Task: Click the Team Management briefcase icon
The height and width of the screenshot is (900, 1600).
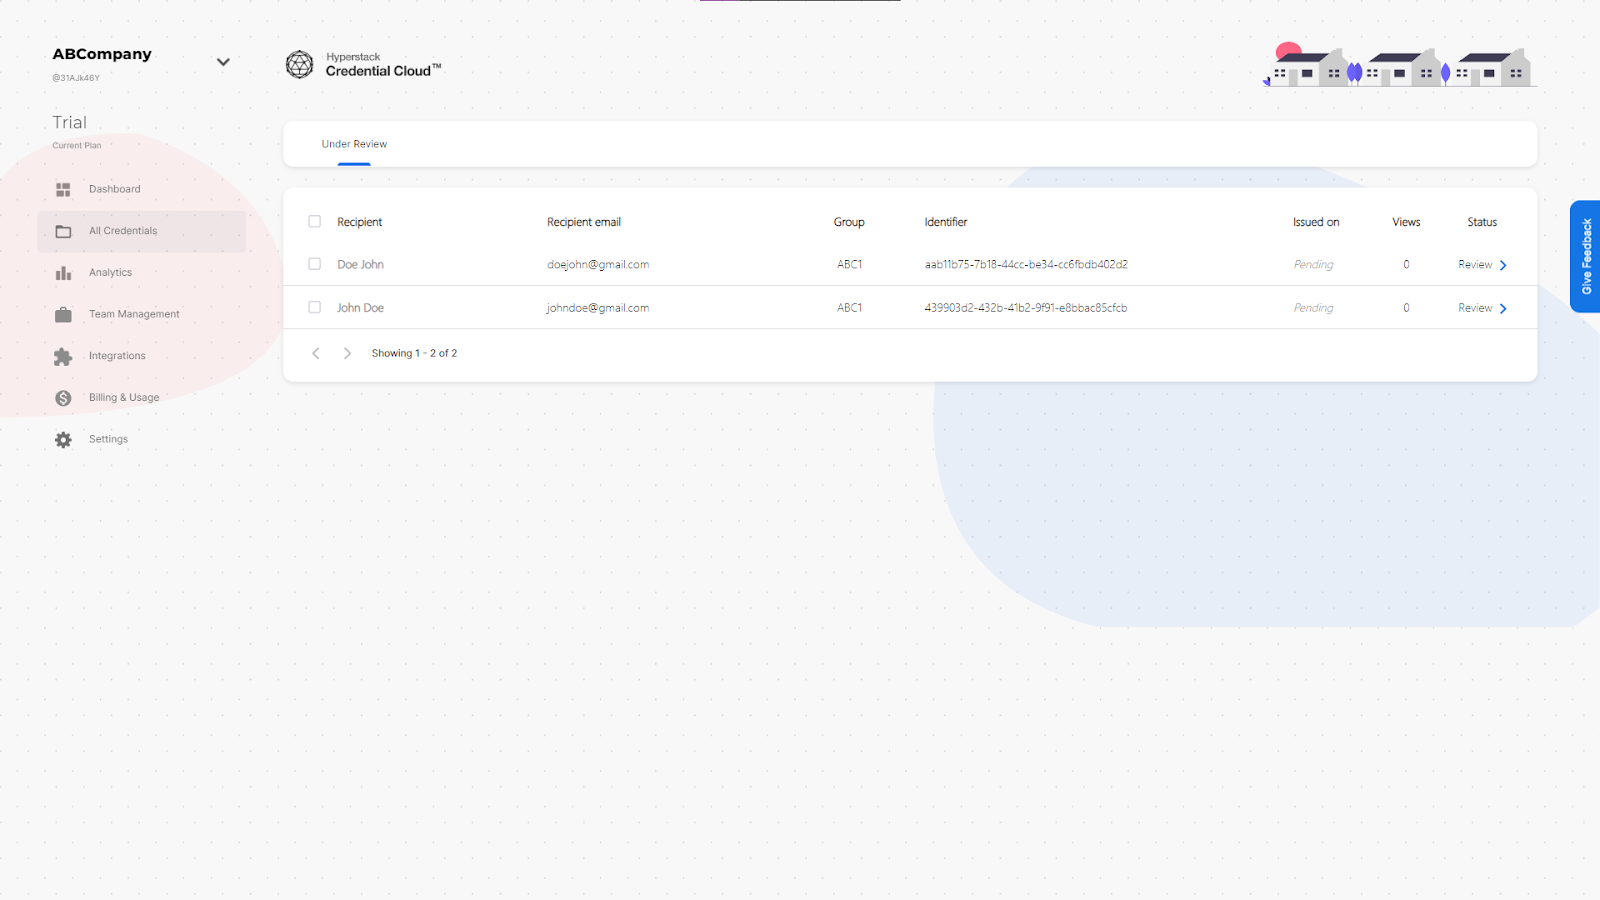Action: tap(63, 314)
